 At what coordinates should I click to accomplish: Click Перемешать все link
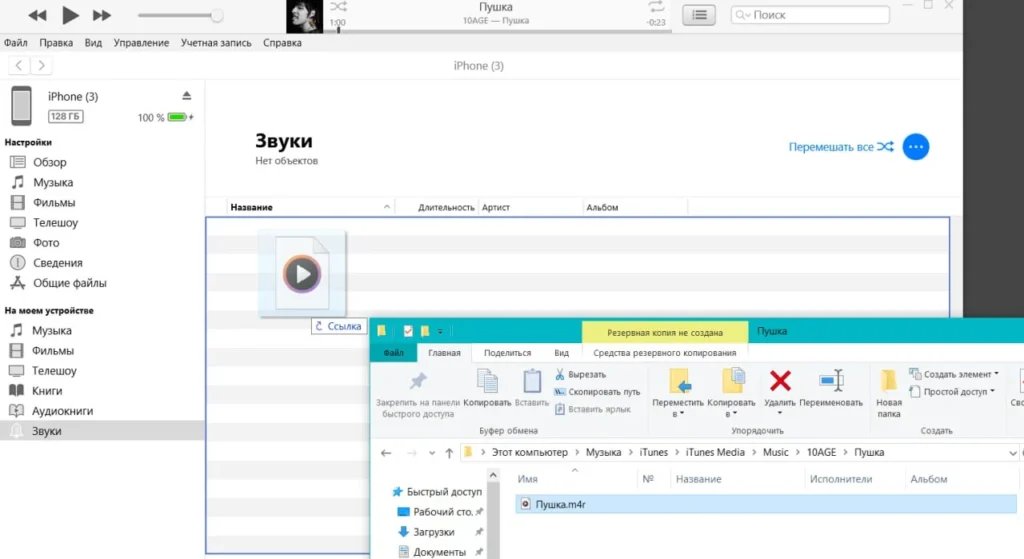pos(840,147)
